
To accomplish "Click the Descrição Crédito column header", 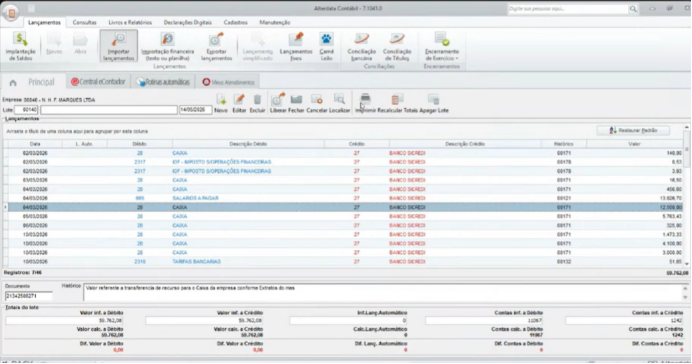I will point(465,144).
